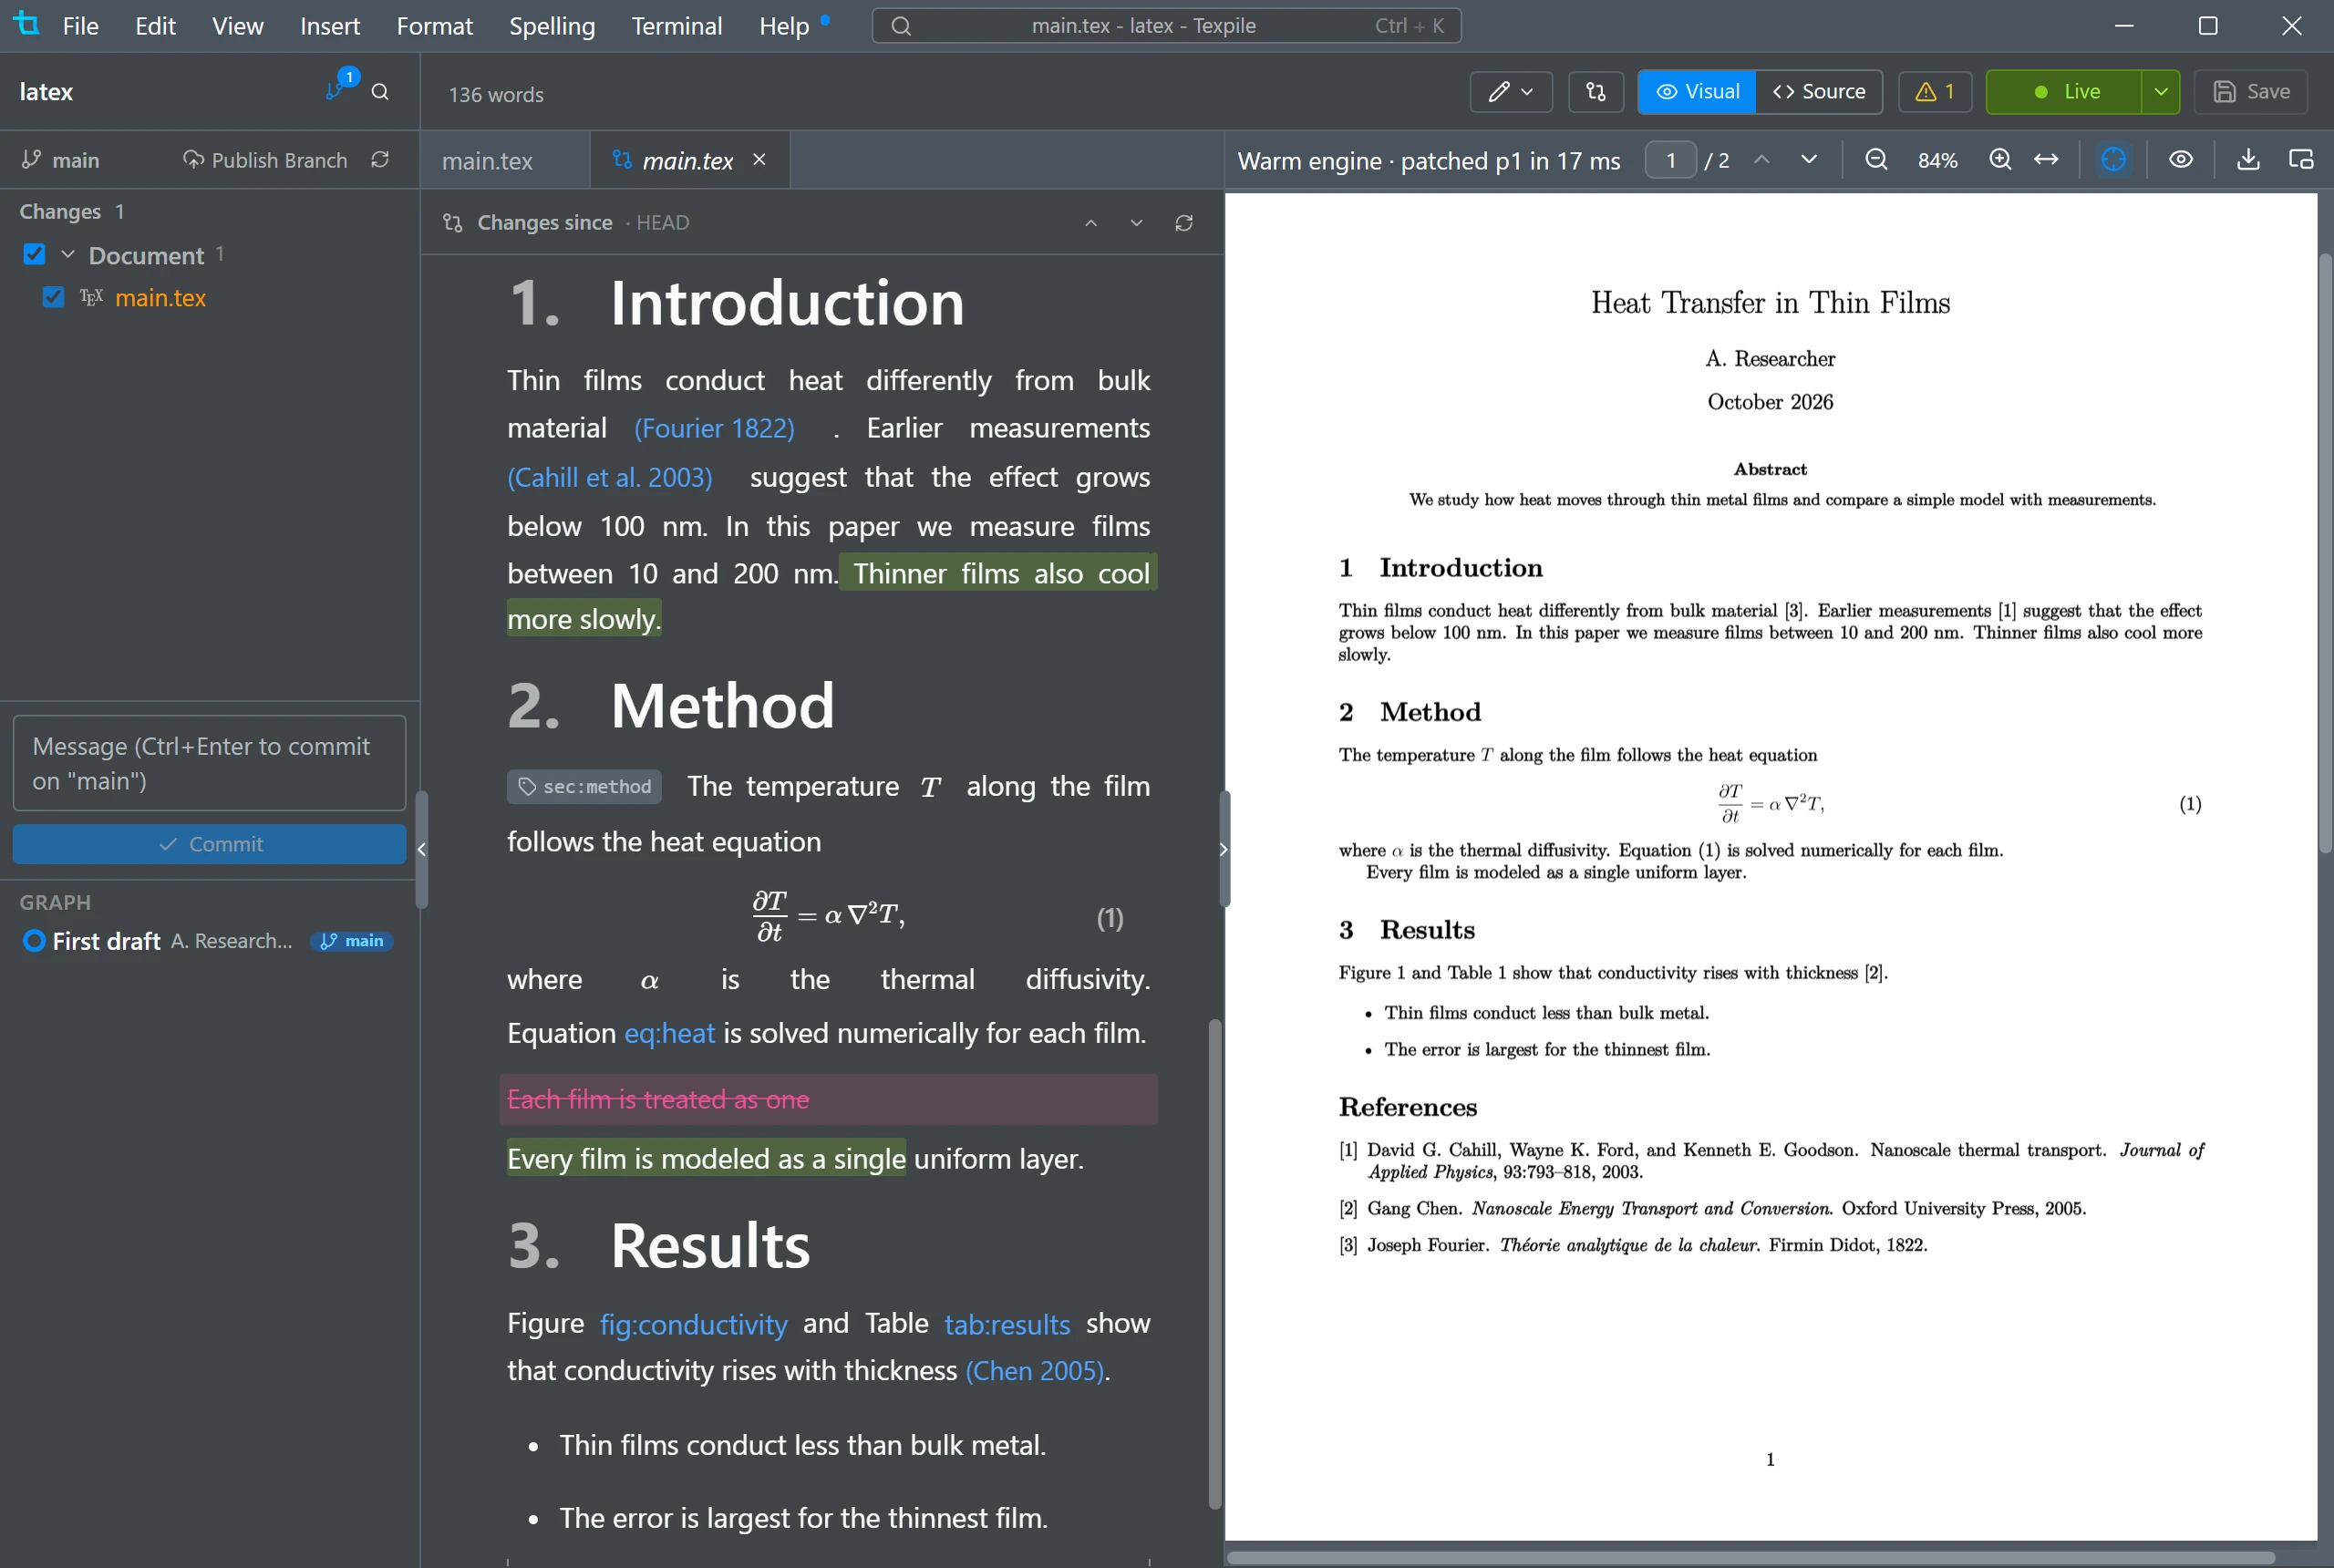Collapse the preview pane with handle arrow
This screenshot has width=2334, height=1568.
[x=1224, y=850]
